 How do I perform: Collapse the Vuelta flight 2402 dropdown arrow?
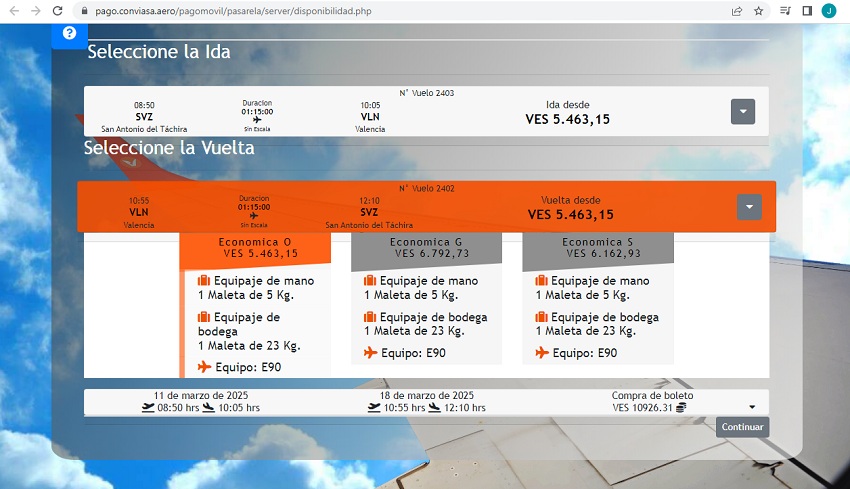749,207
